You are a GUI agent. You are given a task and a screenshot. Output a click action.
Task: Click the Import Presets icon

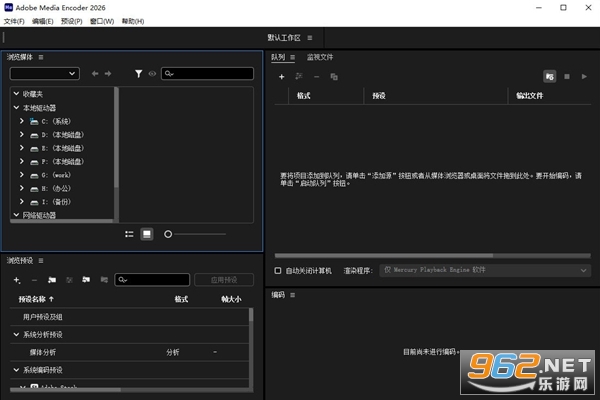86,280
